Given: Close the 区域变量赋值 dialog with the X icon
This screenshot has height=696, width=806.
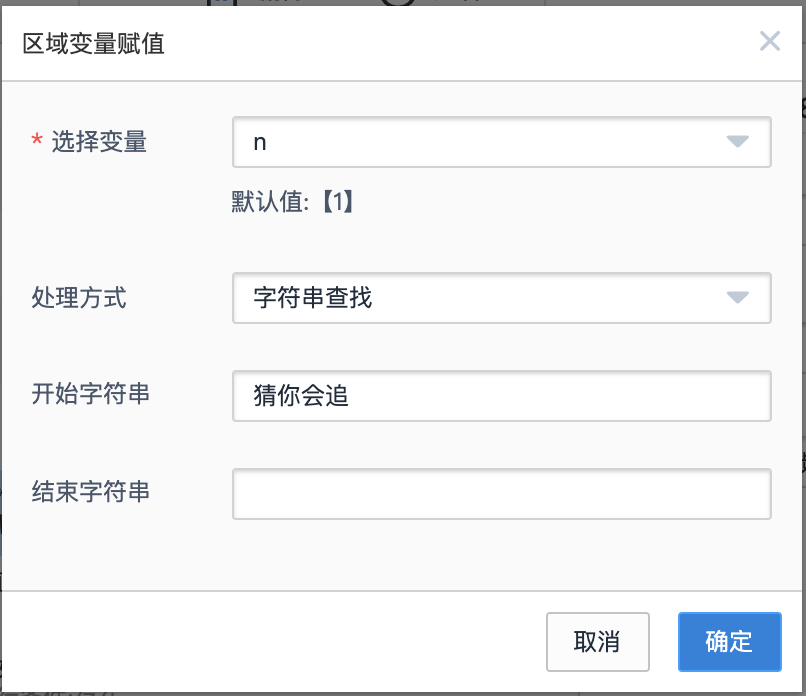Looking at the screenshot, I should click(x=770, y=41).
